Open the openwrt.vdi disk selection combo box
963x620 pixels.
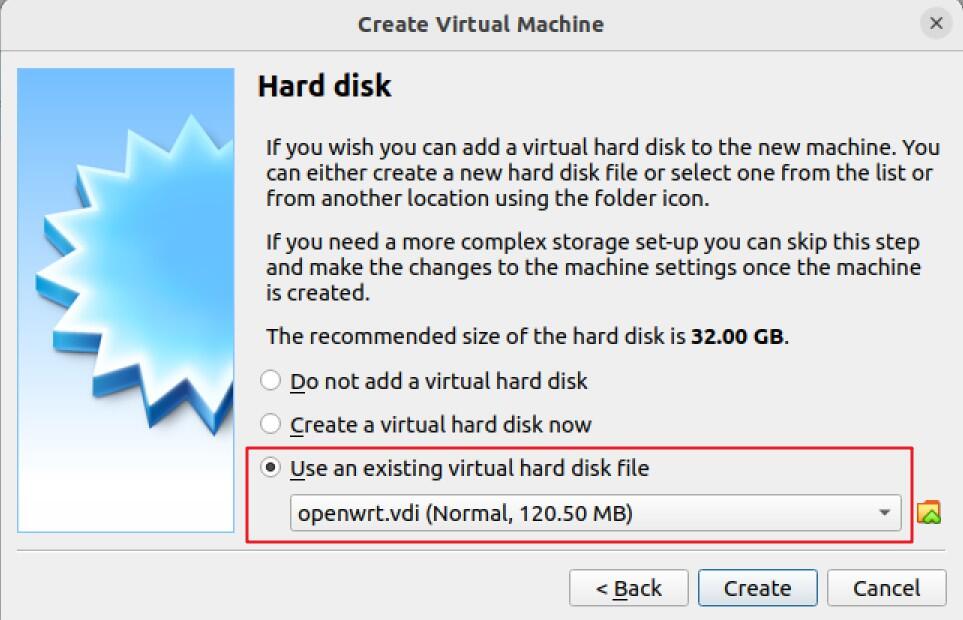[x=595, y=513]
